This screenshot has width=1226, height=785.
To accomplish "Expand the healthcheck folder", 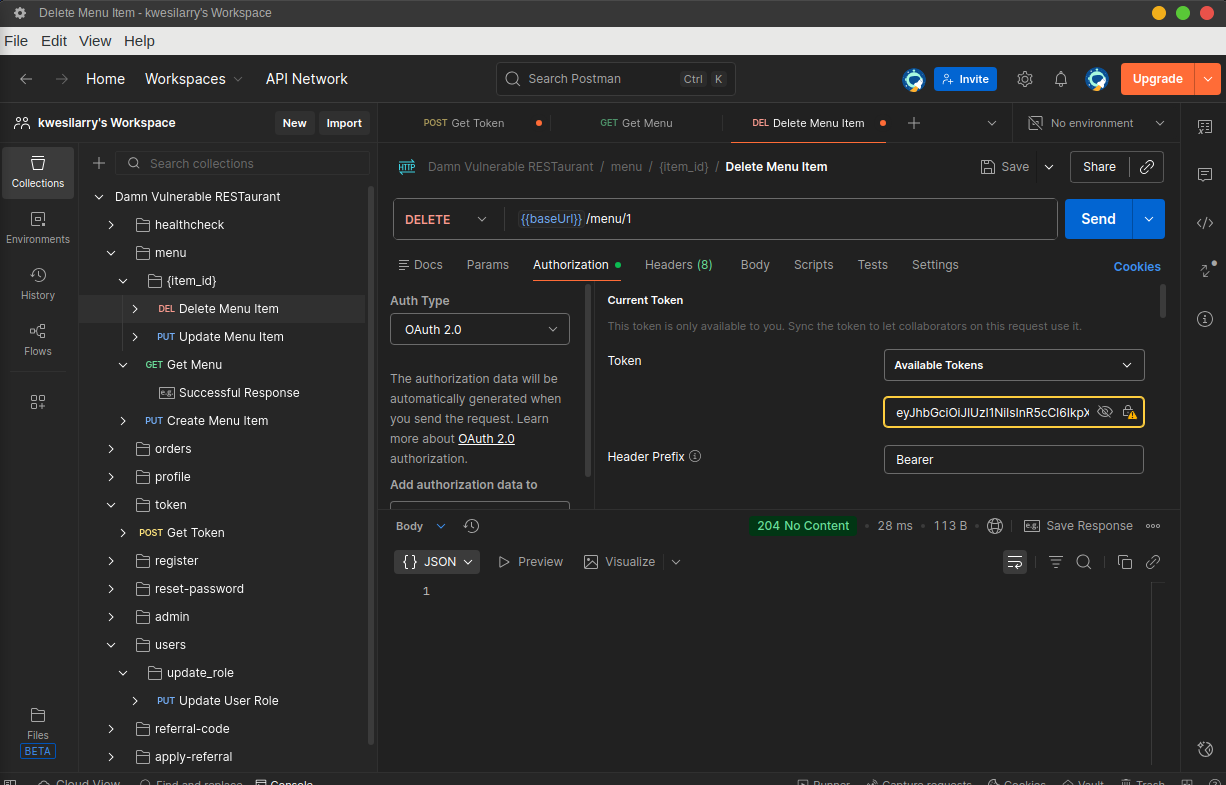I will click(112, 225).
